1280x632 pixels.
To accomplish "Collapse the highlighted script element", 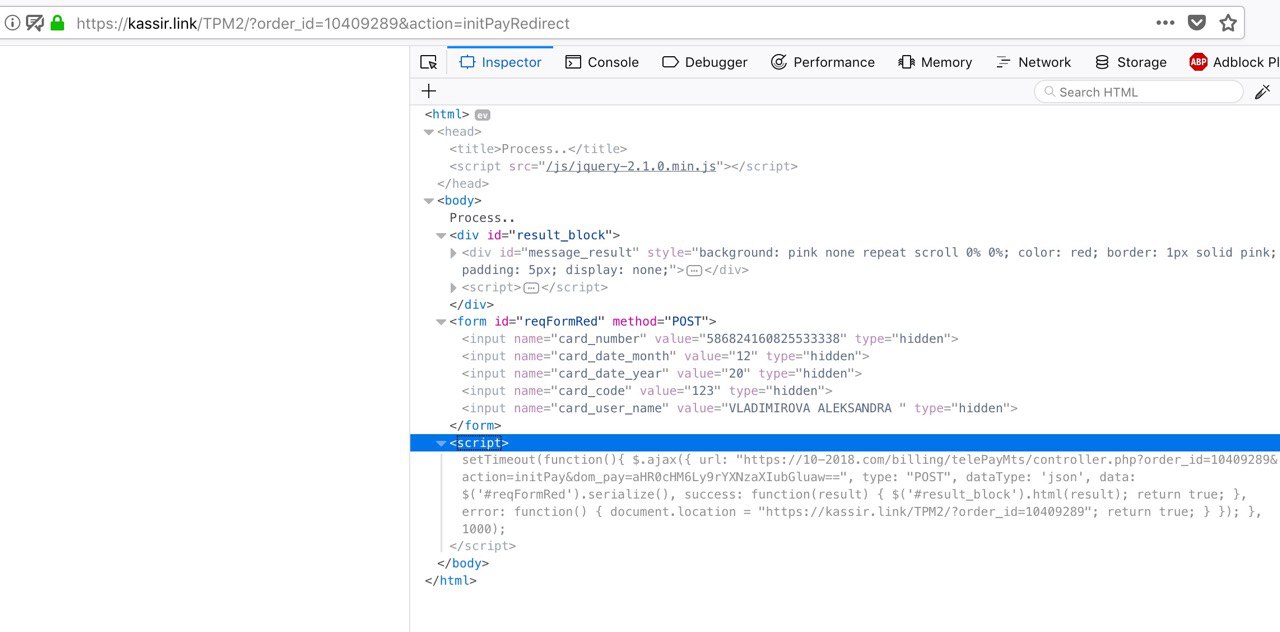I will [441, 443].
